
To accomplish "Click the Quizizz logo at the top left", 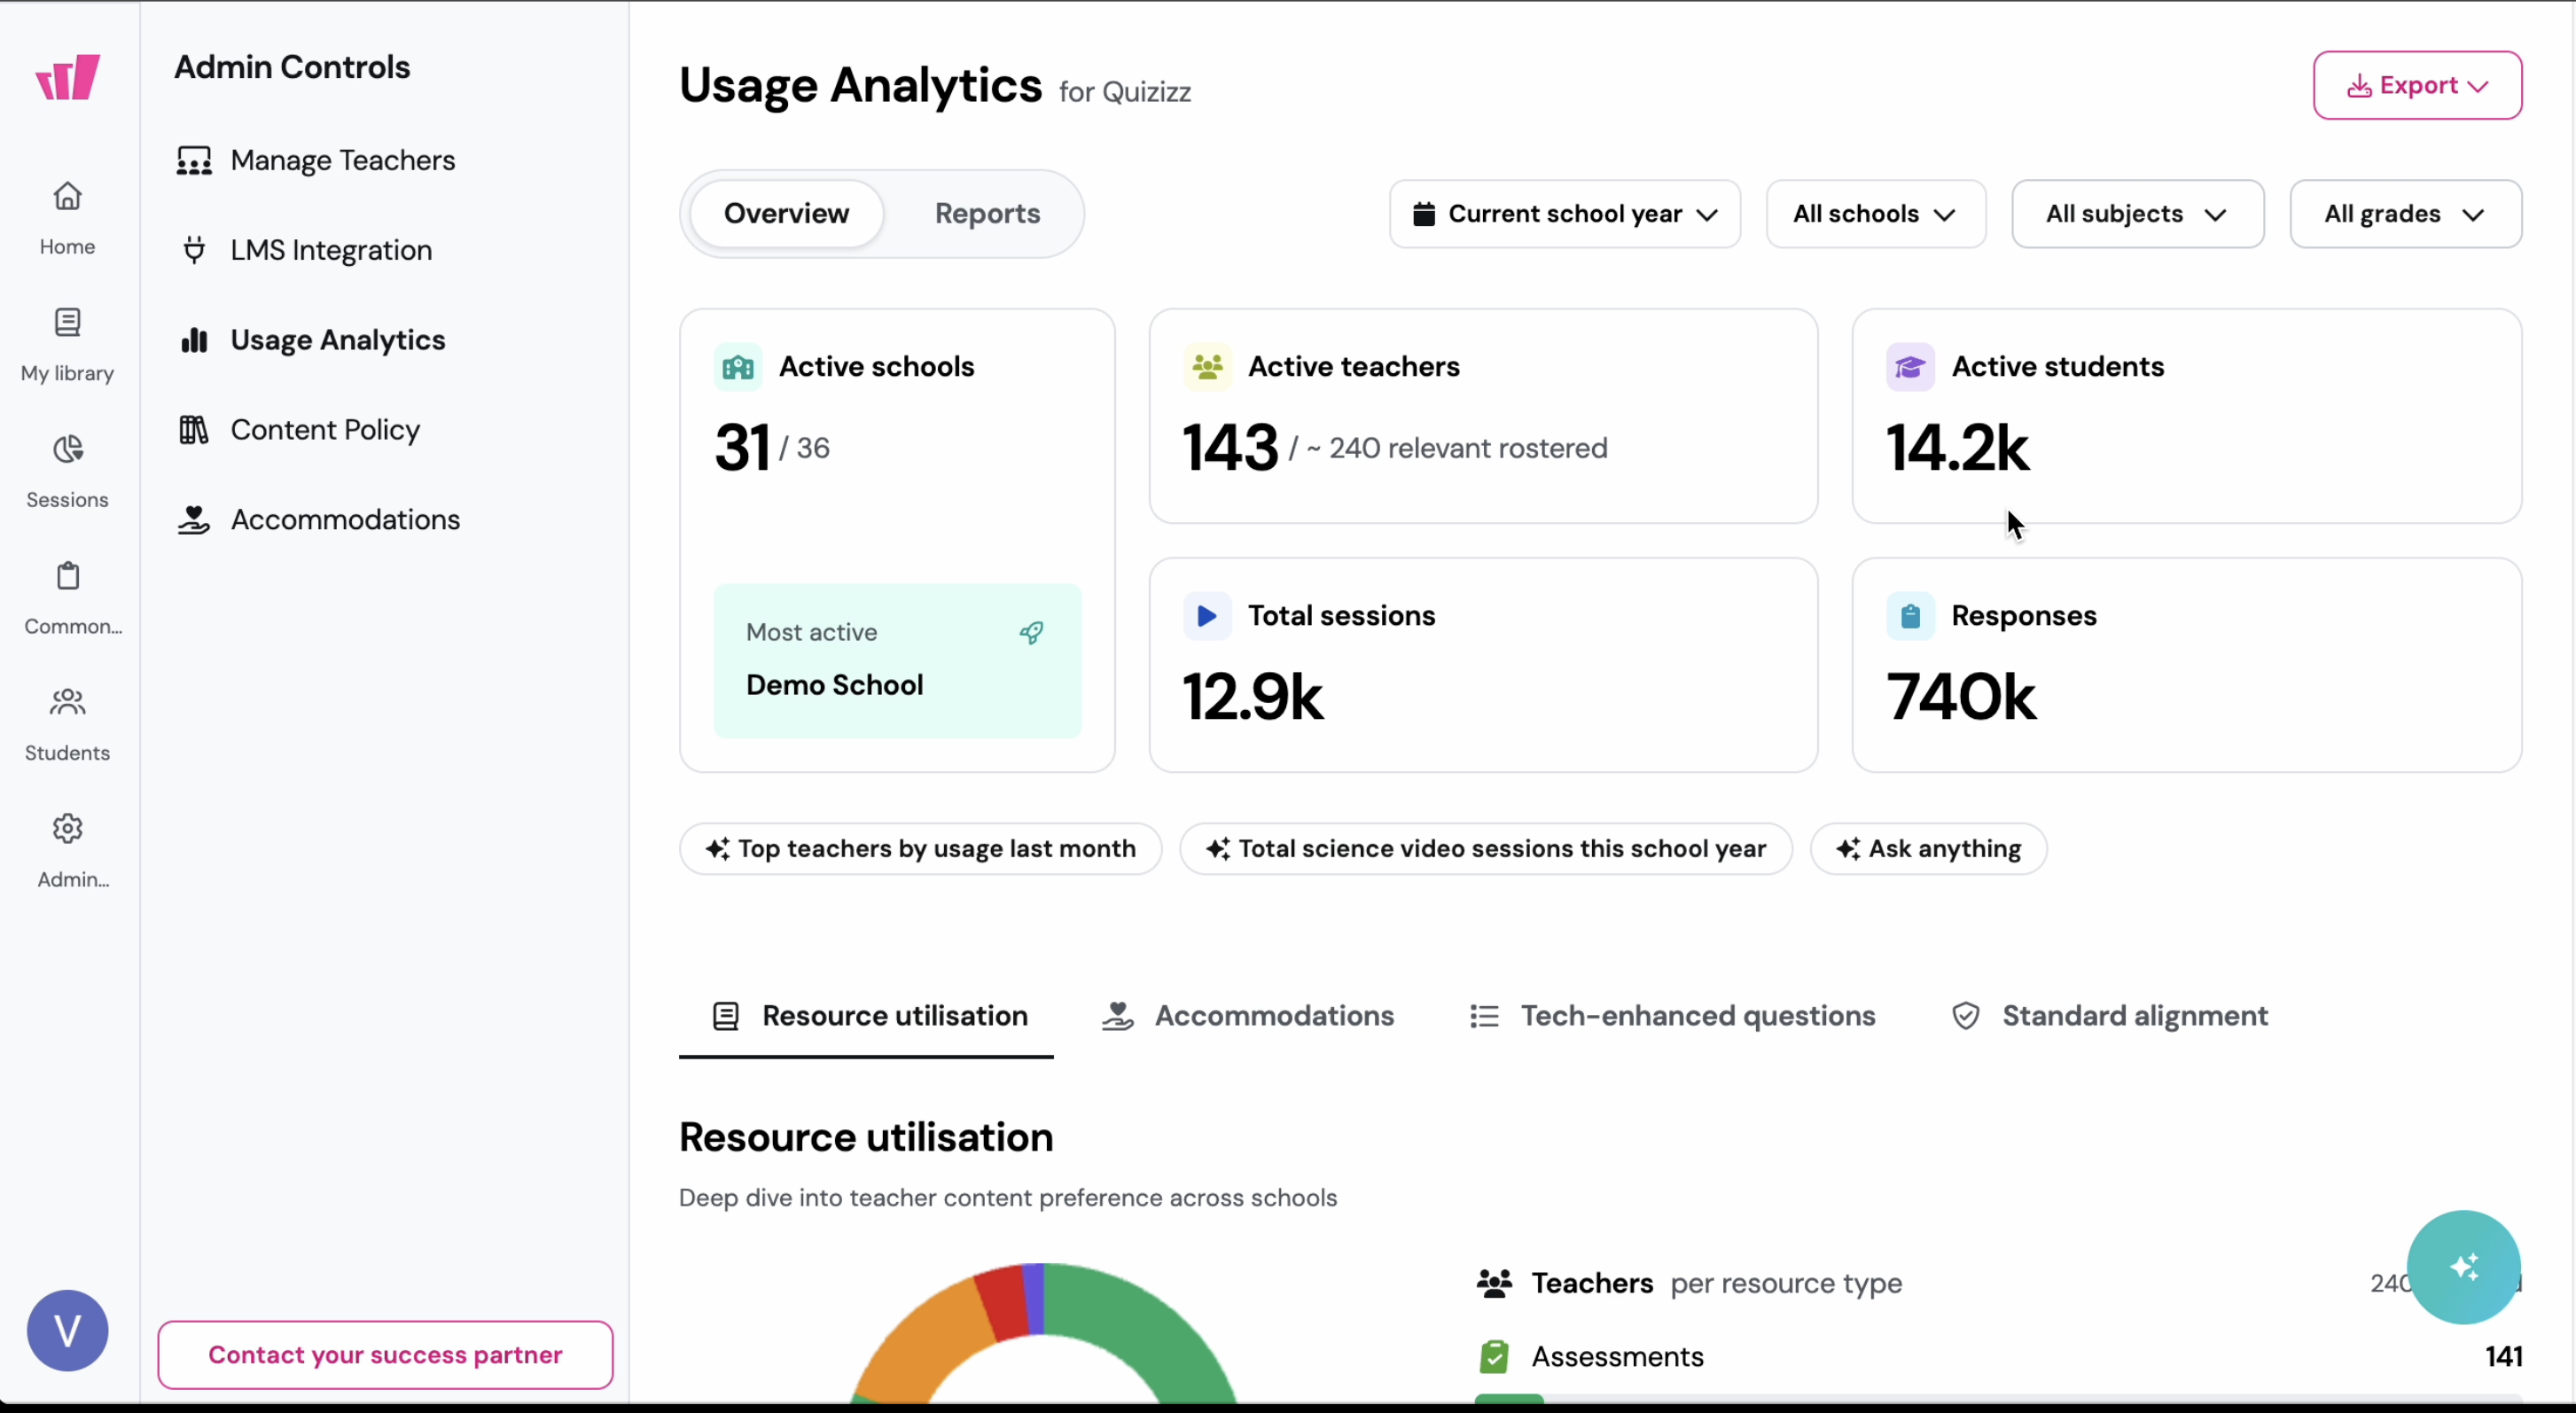I will [x=67, y=77].
